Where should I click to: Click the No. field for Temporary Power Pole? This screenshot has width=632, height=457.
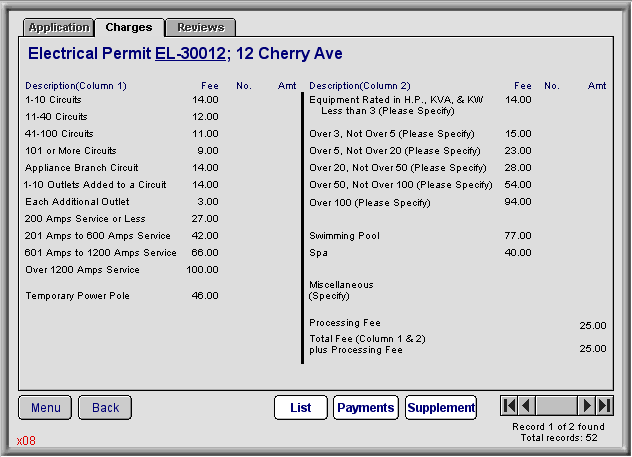click(244, 295)
